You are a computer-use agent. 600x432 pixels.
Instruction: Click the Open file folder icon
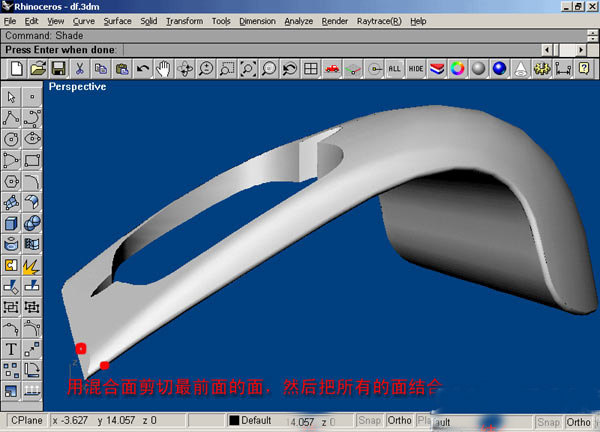coord(38,68)
